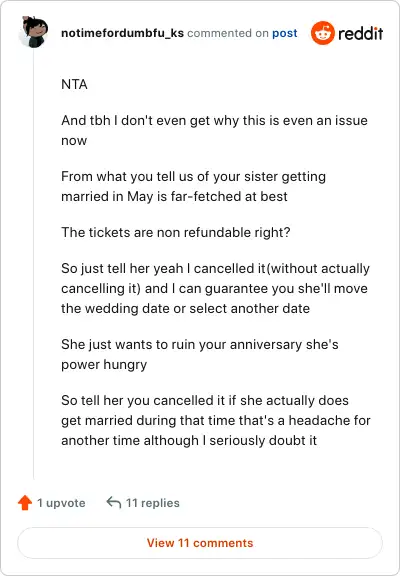Click the NTA verdict text
The height and width of the screenshot is (576, 400).
pos(74,84)
